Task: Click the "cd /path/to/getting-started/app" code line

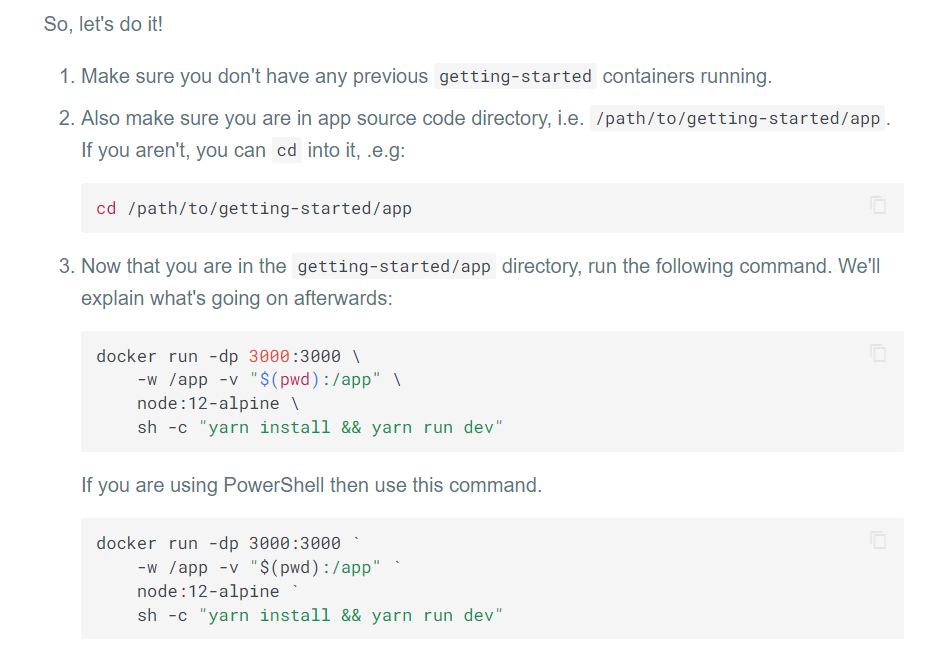Action: [x=254, y=209]
